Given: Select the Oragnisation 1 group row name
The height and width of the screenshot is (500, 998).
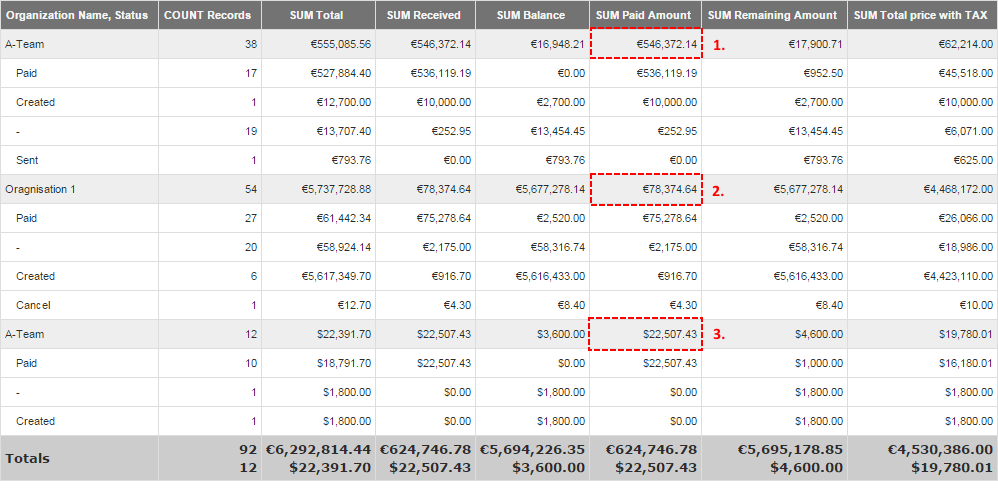Looking at the screenshot, I should 41,189.
